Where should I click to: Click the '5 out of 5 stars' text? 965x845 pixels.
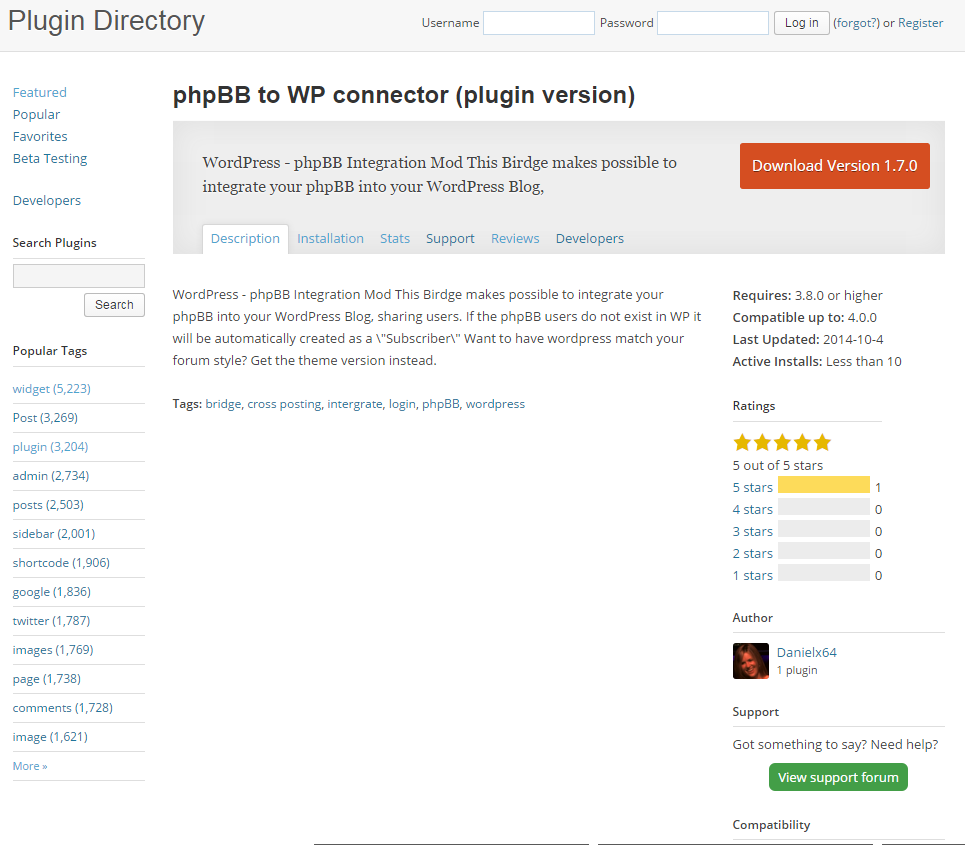(777, 465)
